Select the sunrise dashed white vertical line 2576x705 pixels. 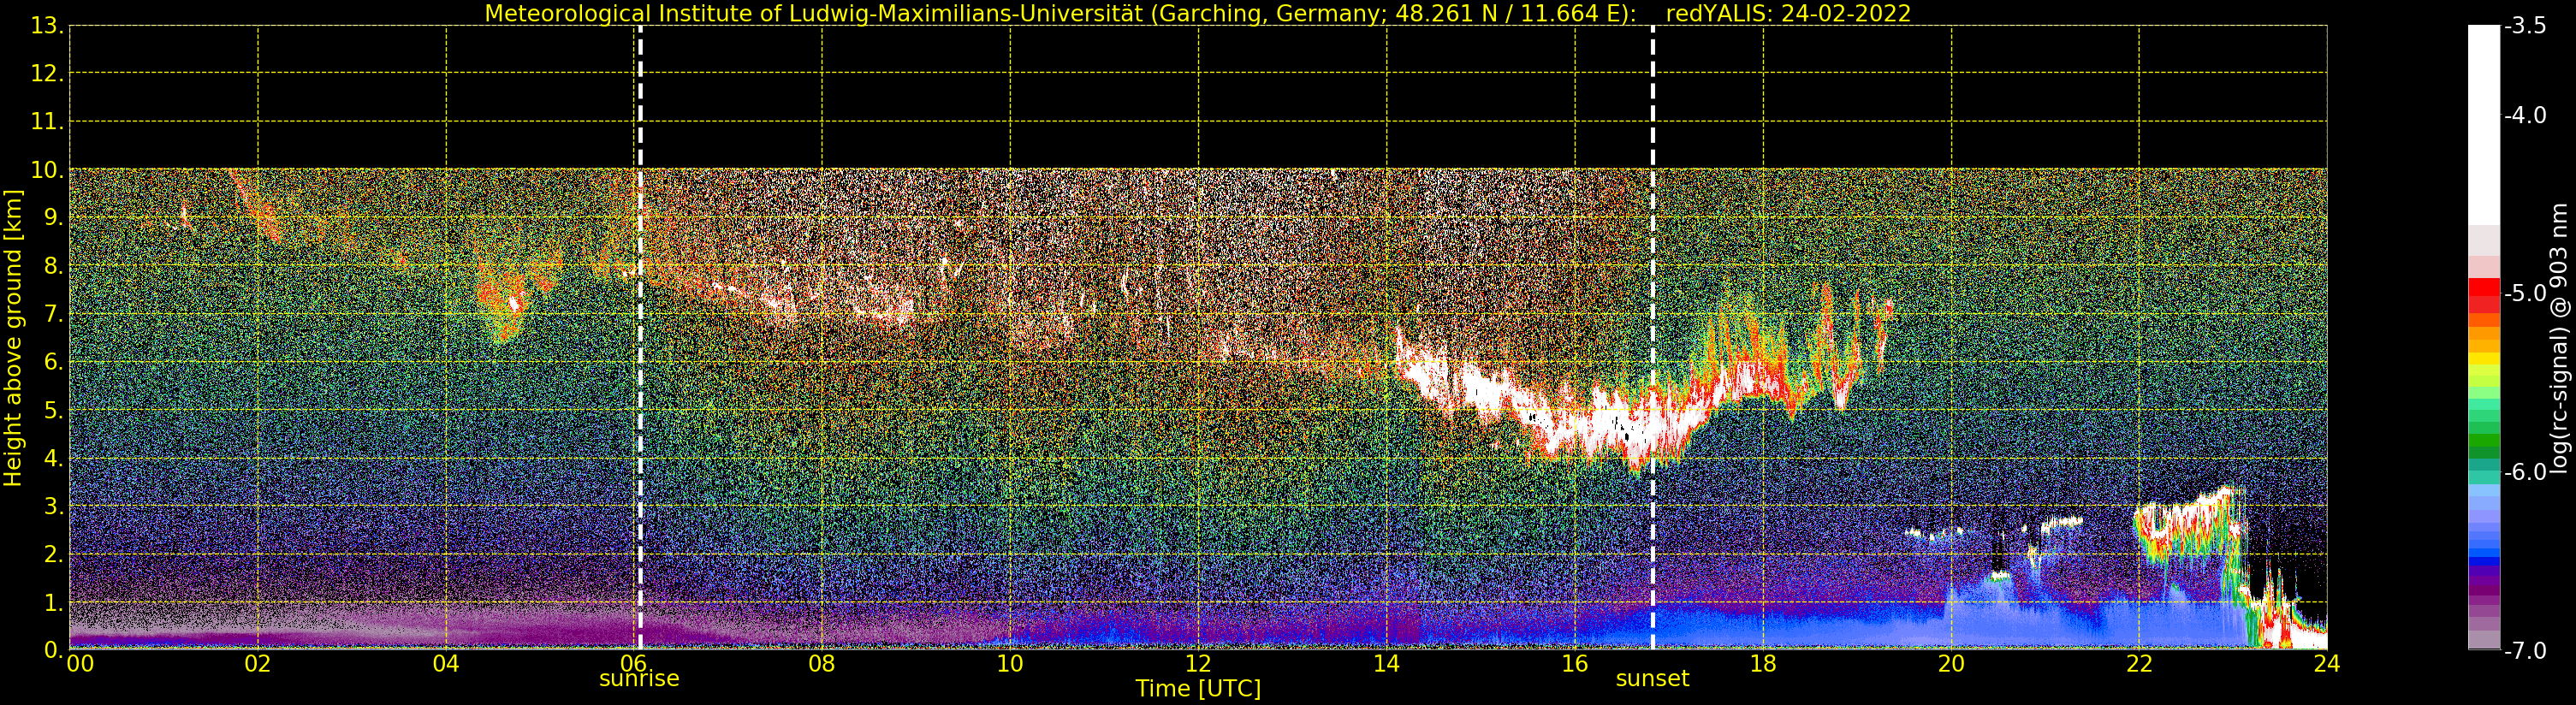[640, 337]
